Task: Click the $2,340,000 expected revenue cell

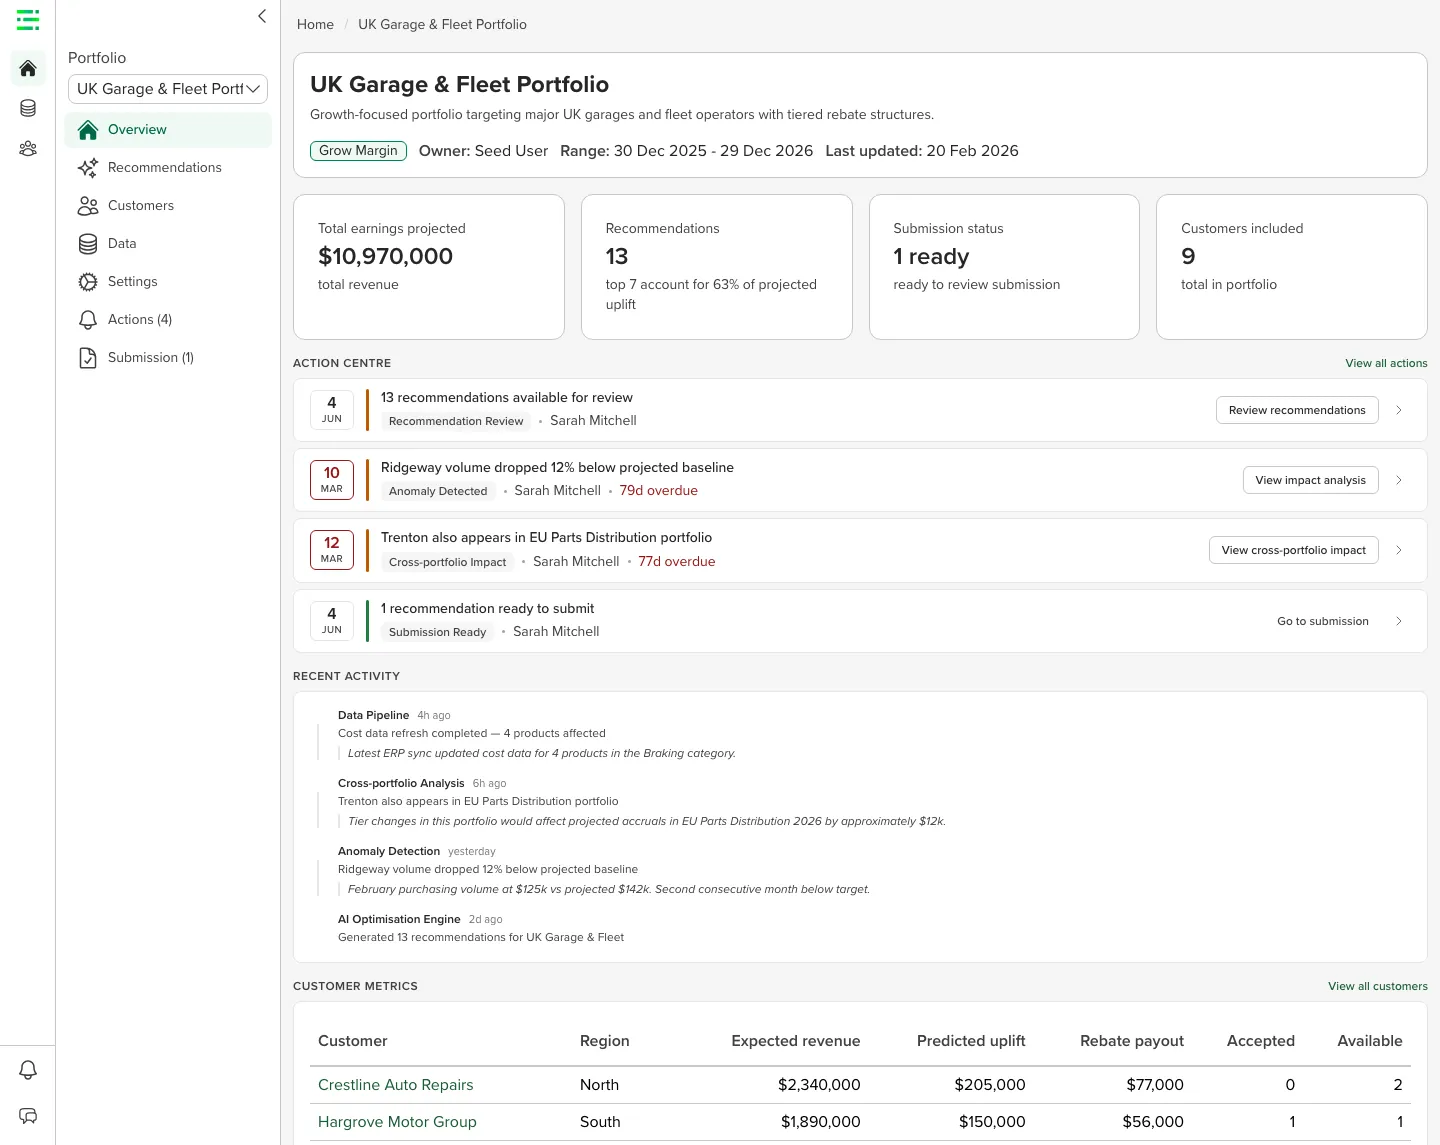Action: click(819, 1085)
